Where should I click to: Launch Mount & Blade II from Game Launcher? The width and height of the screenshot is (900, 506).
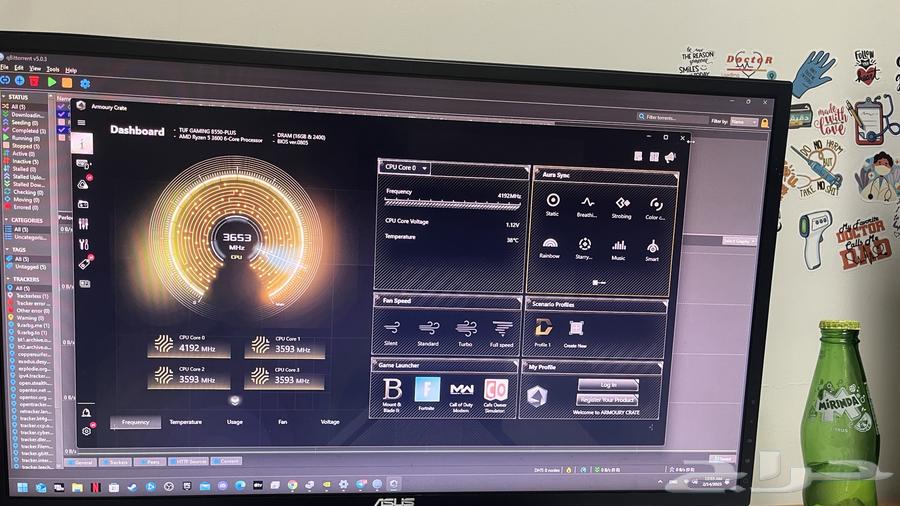(392, 395)
